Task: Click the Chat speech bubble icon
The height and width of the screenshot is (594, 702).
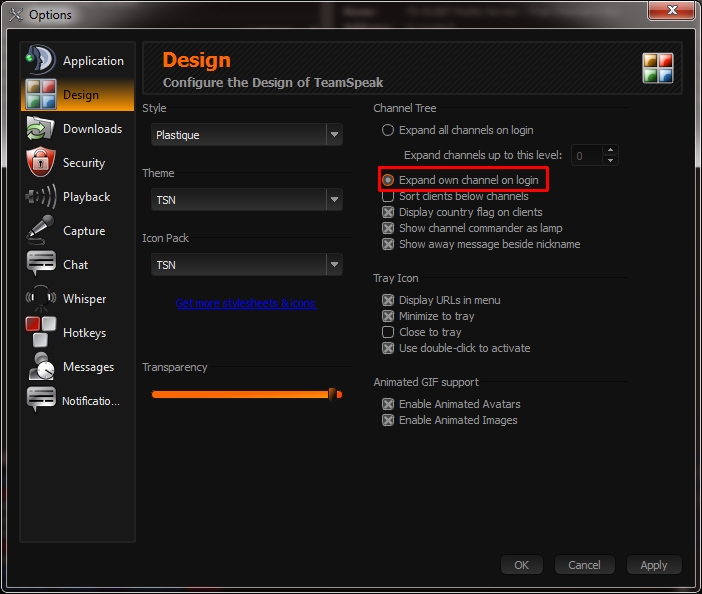Action: 41,264
